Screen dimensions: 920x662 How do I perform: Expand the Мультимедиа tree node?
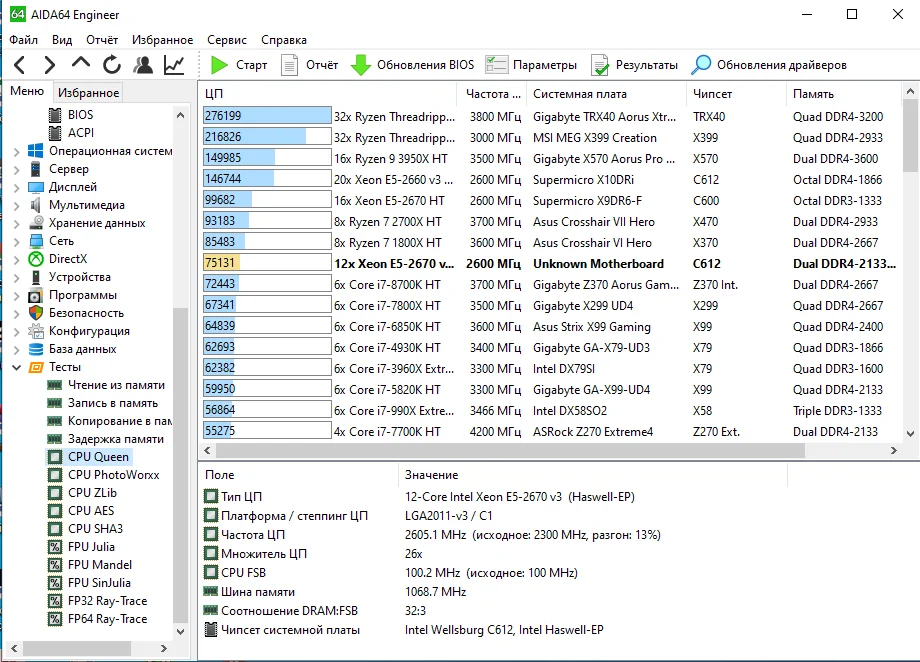click(x=16, y=205)
